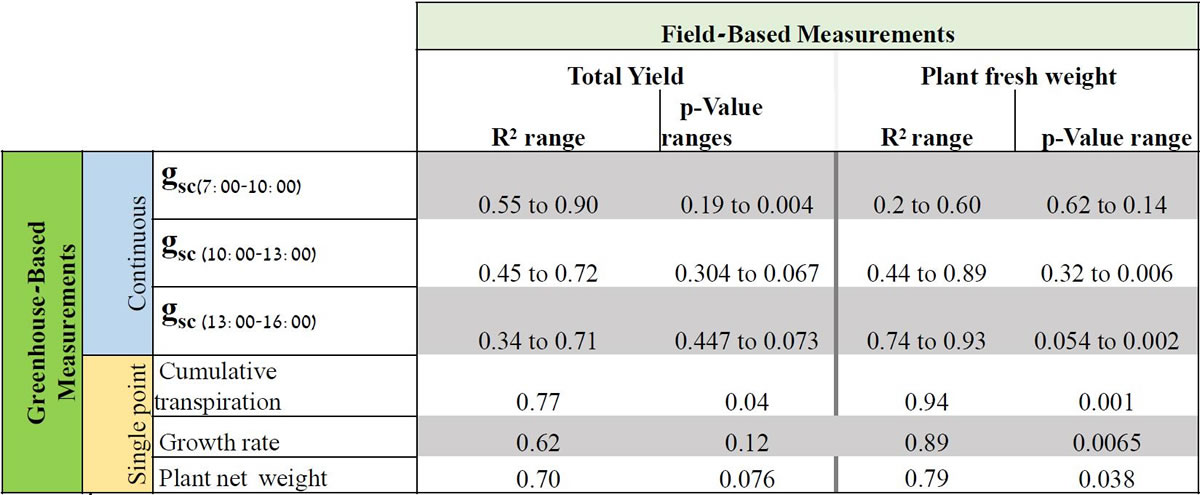Screen dimensions: 1200x495
Task: Select the gsc (13:00-16:00) row label
Action: 238,320
